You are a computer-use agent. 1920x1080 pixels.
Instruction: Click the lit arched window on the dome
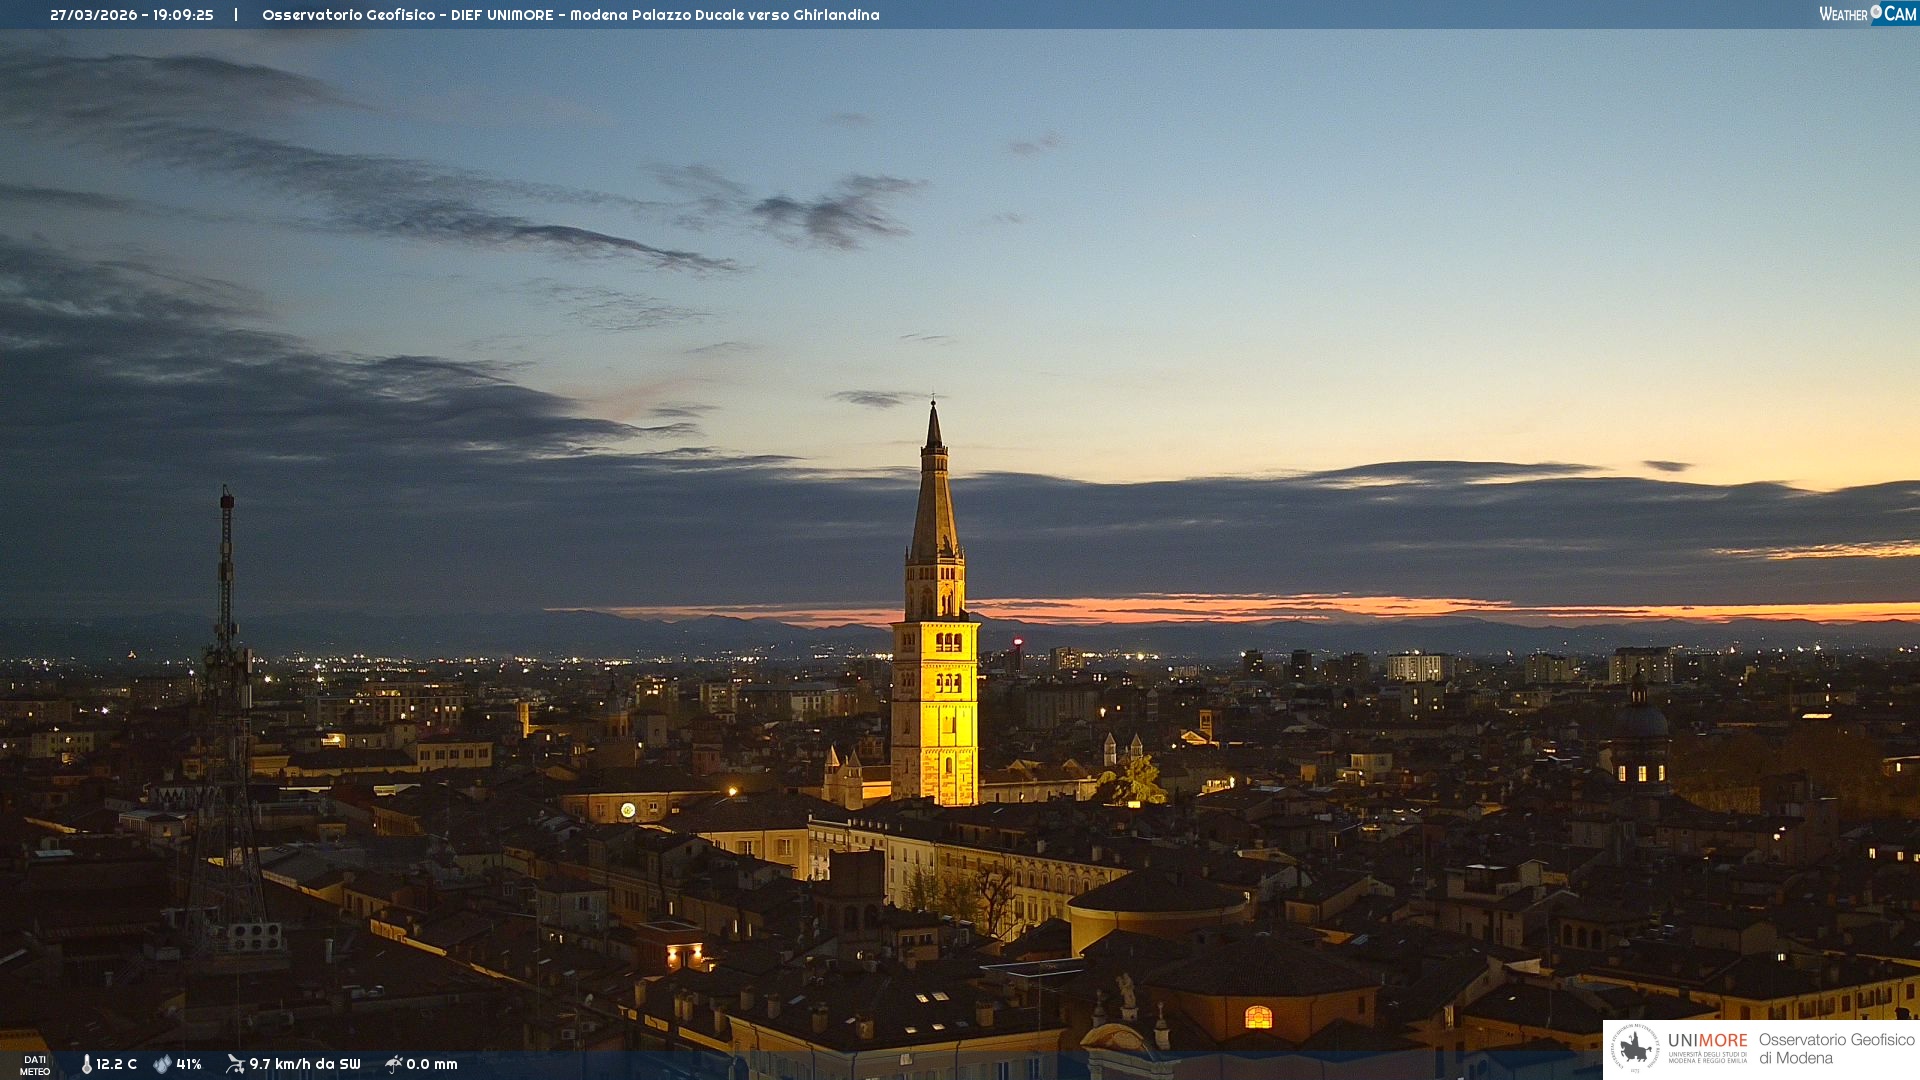click(1258, 1017)
